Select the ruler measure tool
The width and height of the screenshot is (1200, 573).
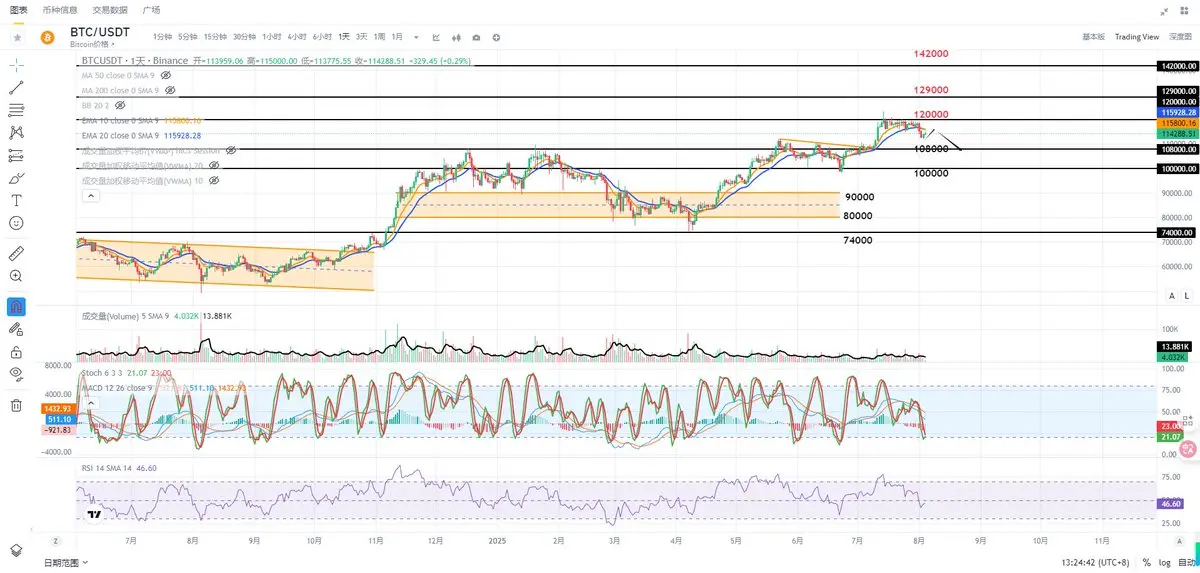pos(16,253)
